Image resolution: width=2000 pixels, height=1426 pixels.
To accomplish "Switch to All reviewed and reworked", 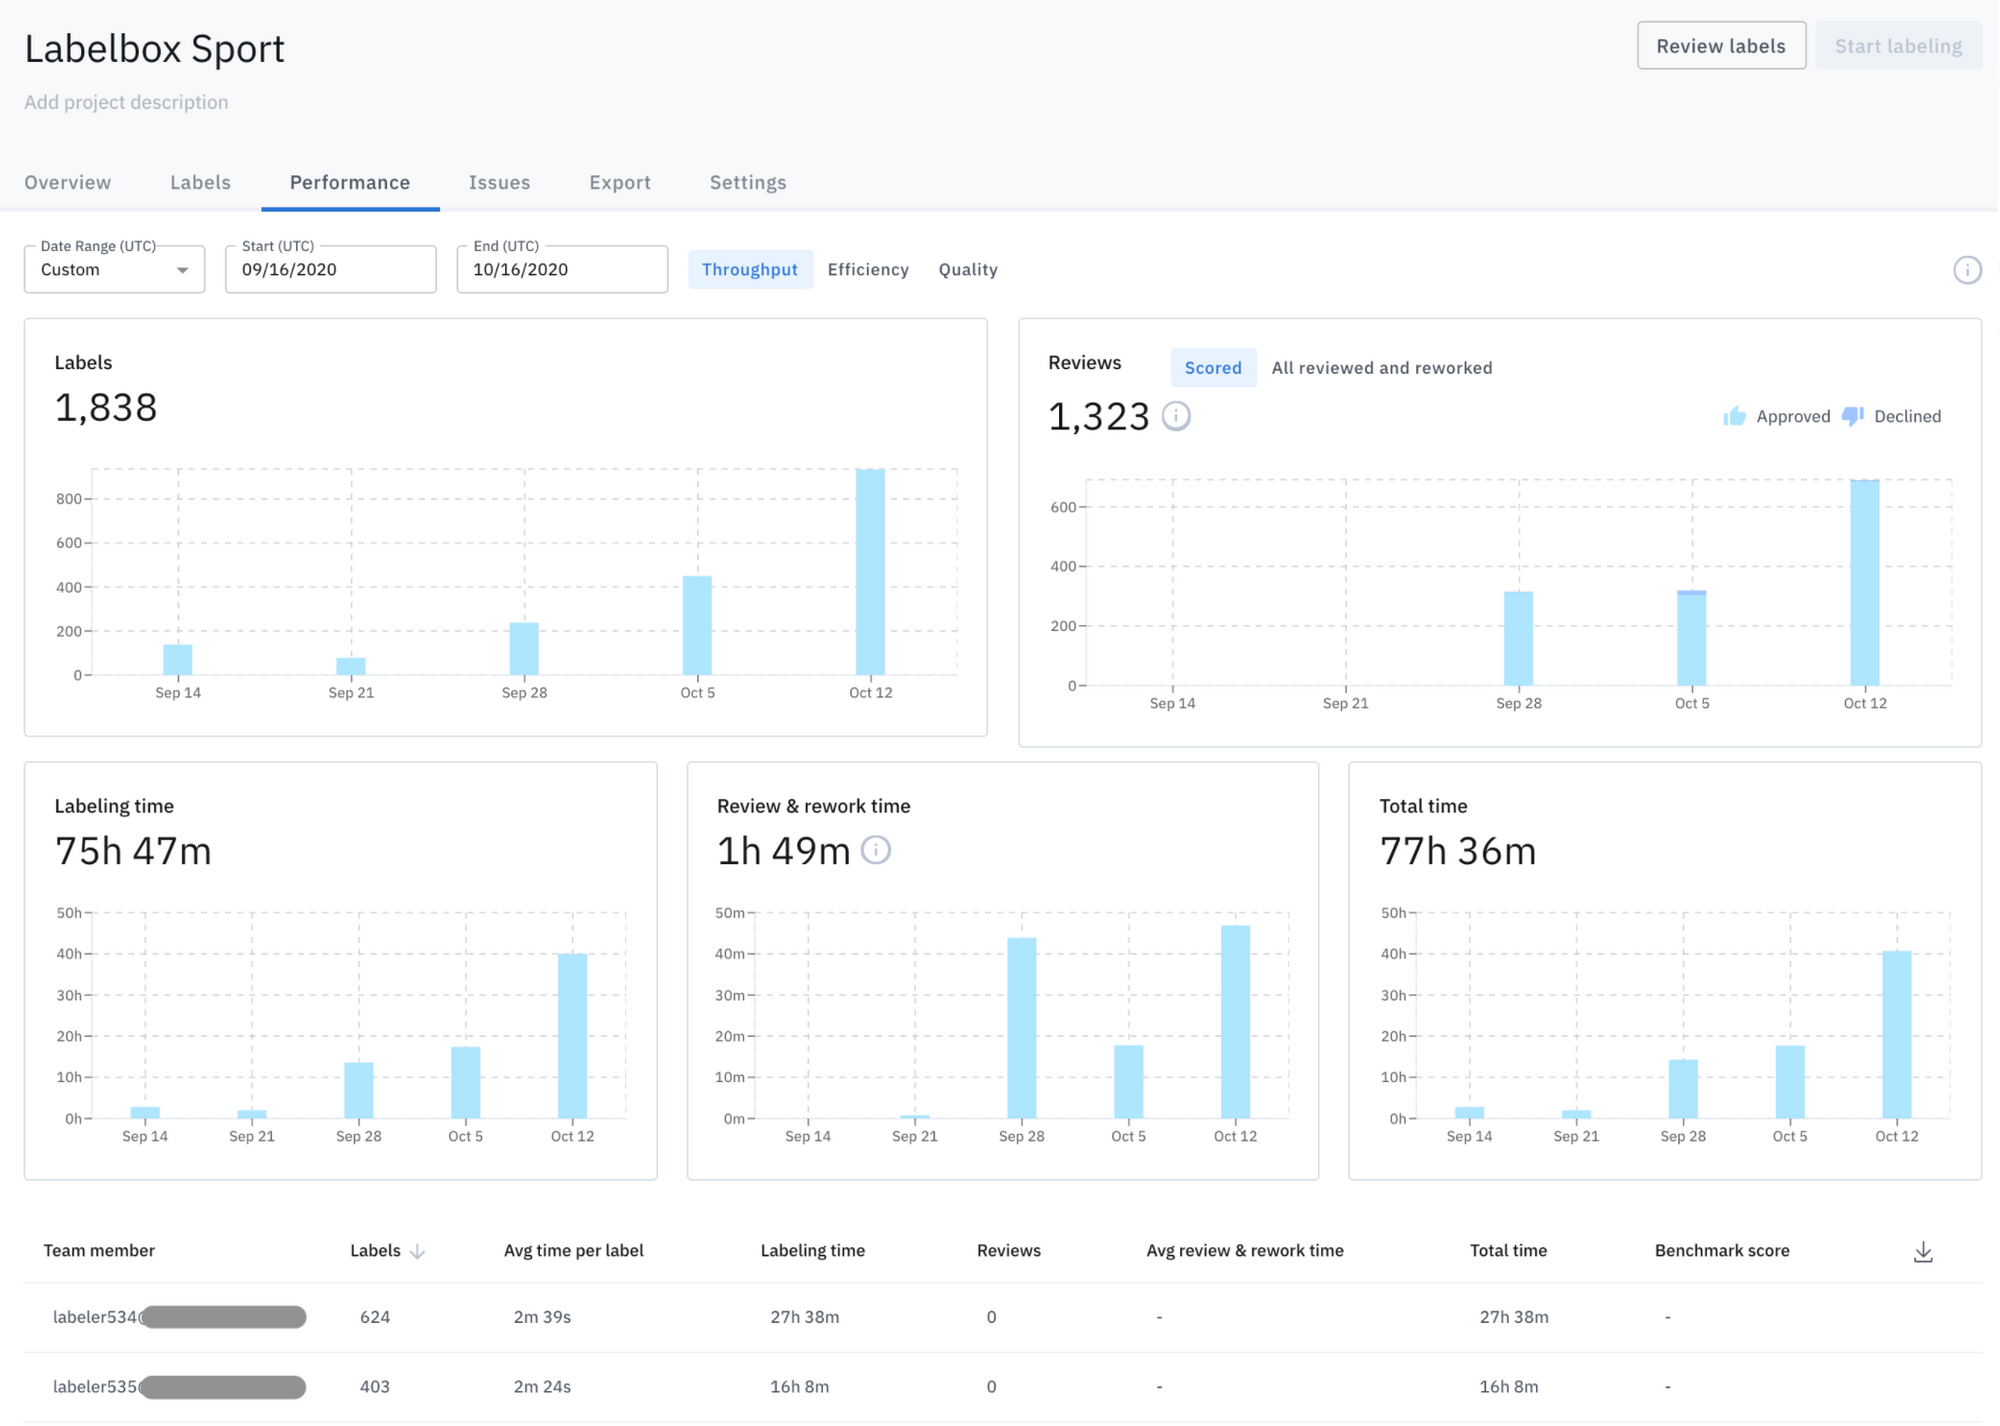I will 1382,368.
